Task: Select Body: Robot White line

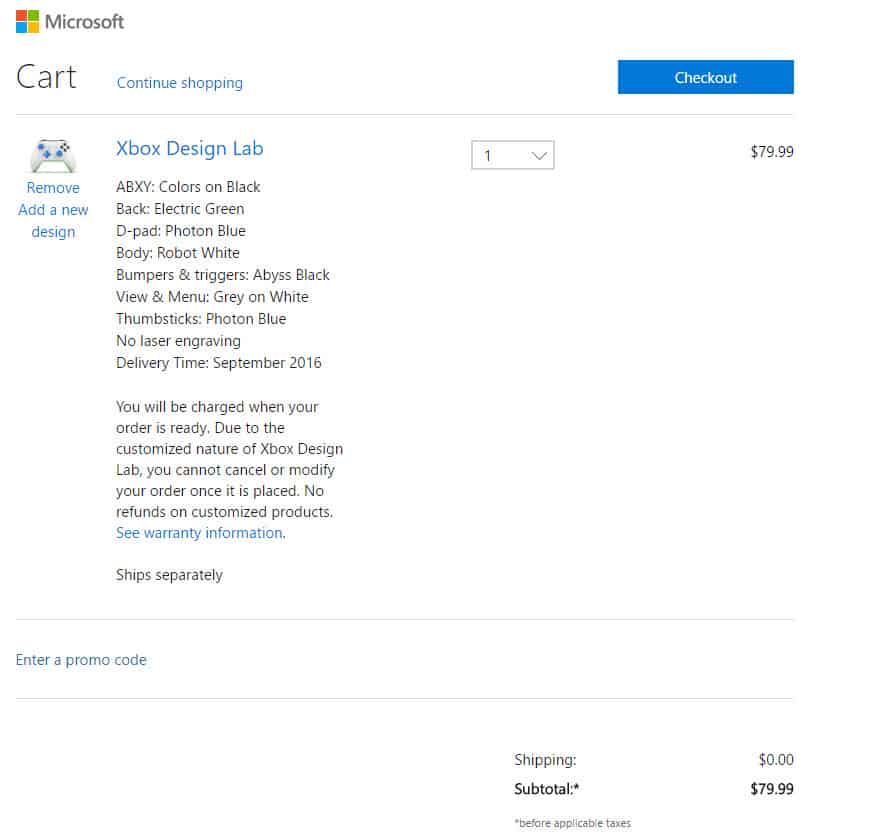Action: 178,253
